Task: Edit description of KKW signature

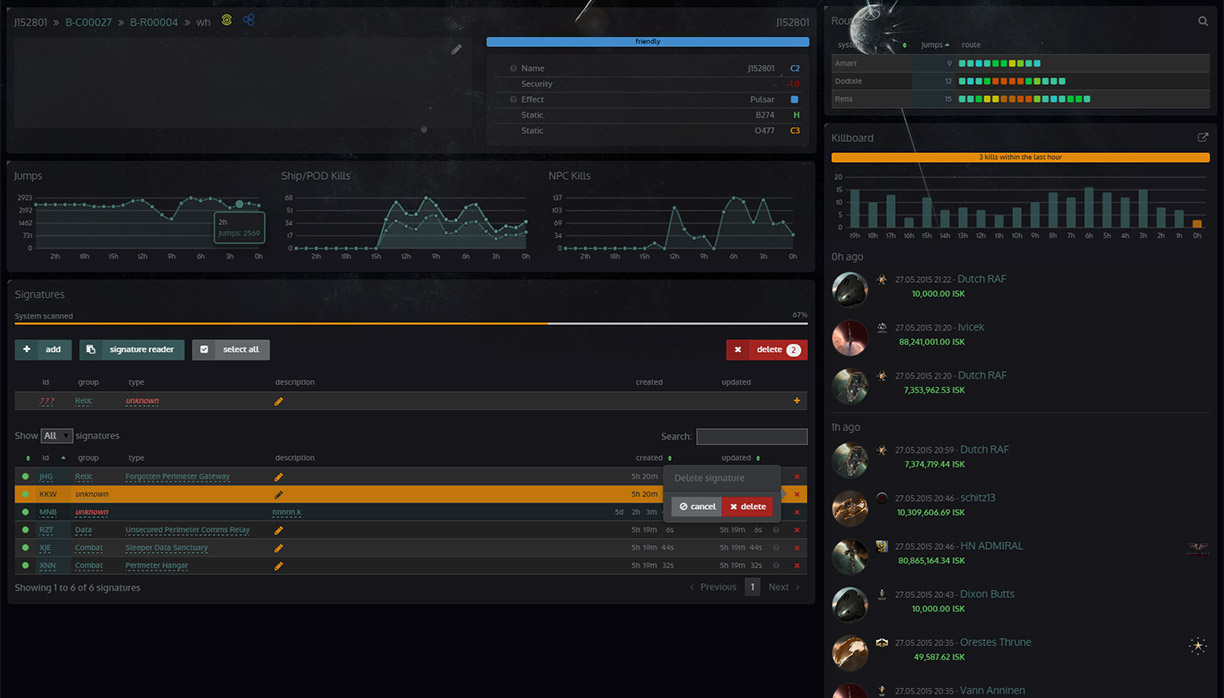Action: [x=279, y=494]
